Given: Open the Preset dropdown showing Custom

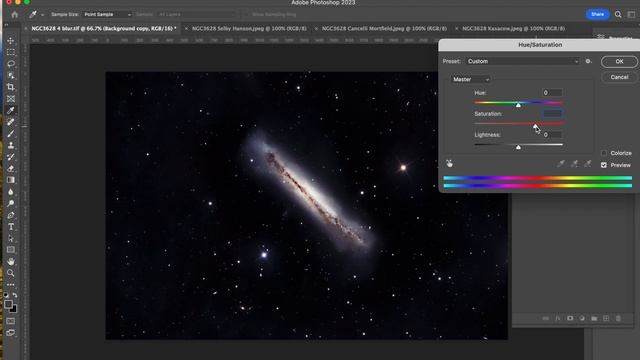Looking at the screenshot, I should 523,61.
